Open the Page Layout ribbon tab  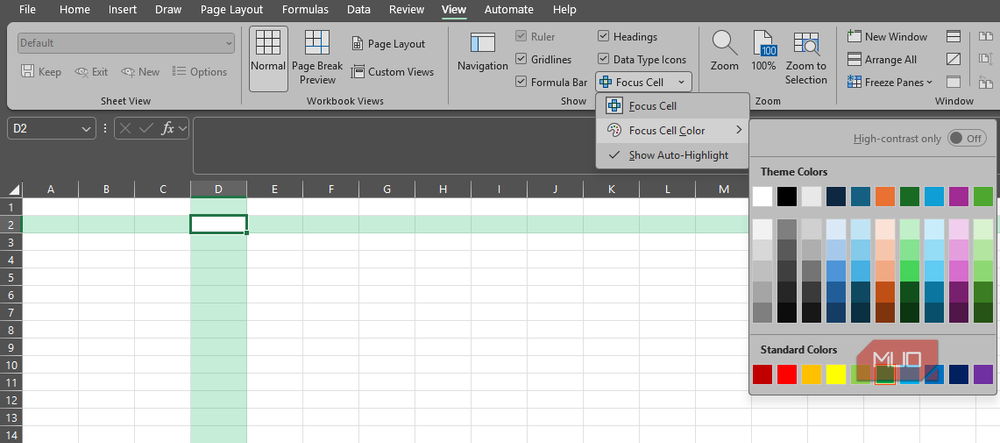point(232,10)
